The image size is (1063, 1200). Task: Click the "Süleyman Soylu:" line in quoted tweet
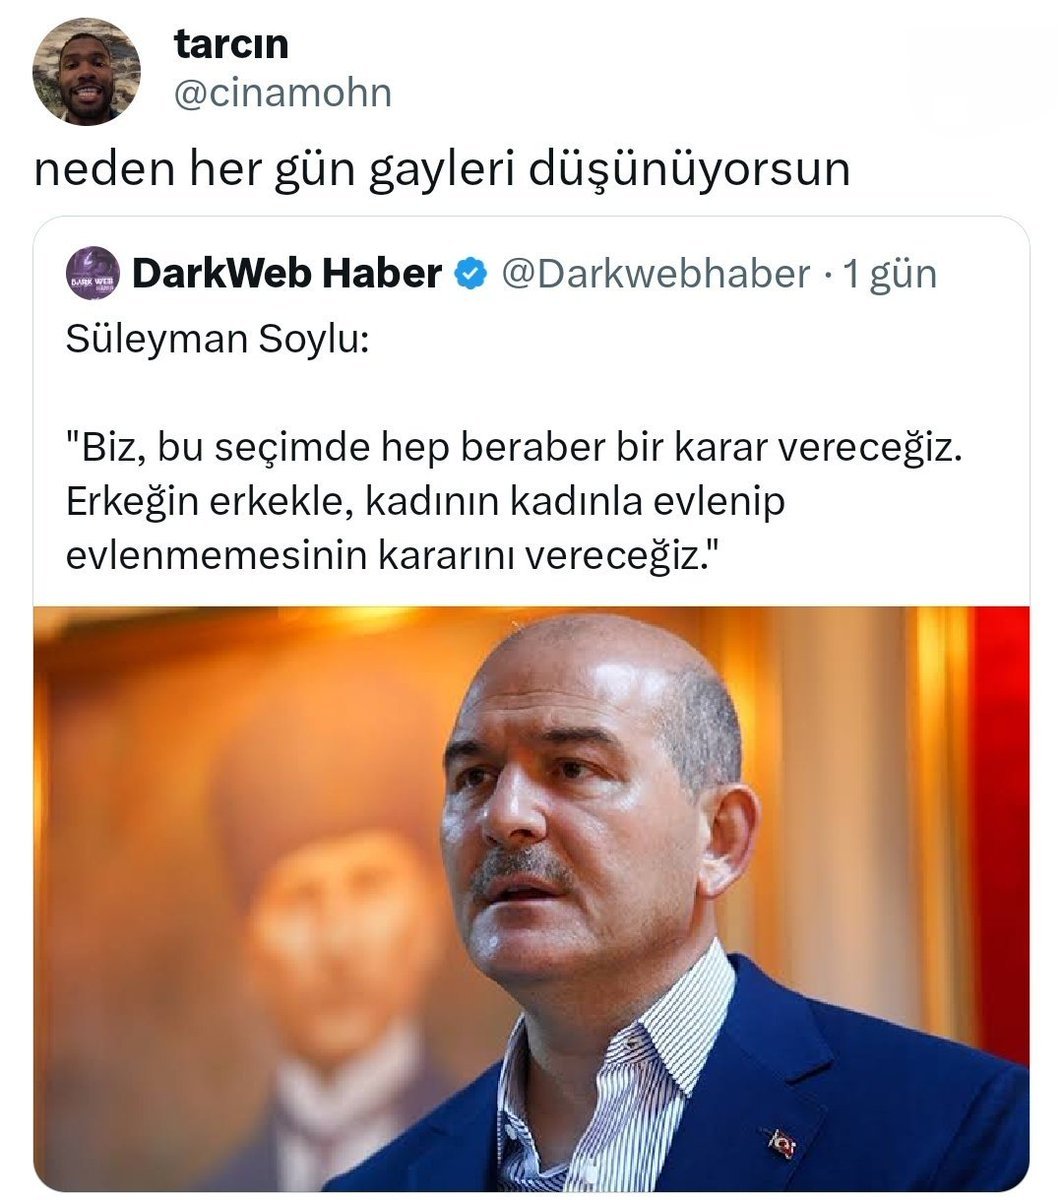pos(218,340)
